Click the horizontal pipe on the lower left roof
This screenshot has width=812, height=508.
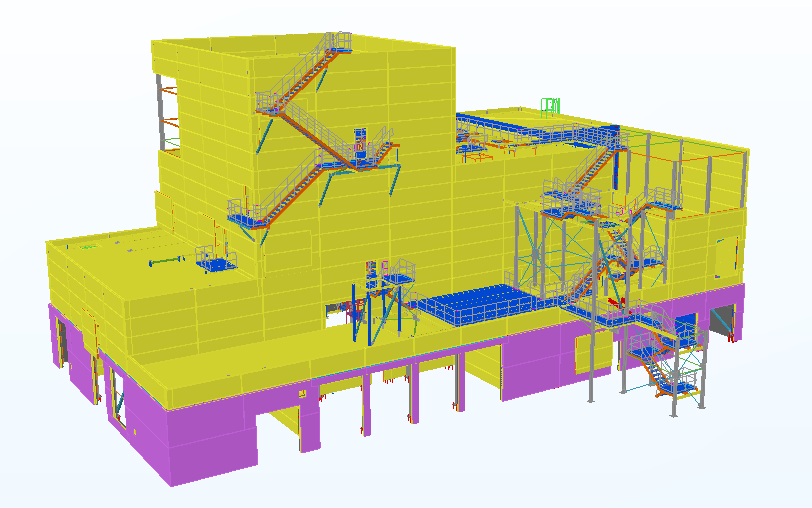(168, 262)
